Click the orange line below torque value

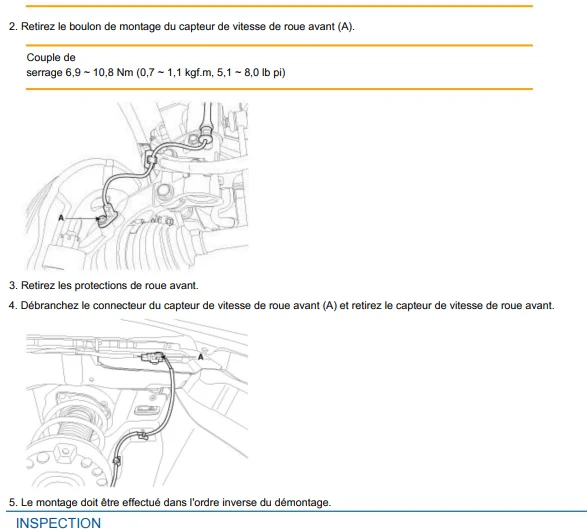pyautogui.click(x=279, y=89)
